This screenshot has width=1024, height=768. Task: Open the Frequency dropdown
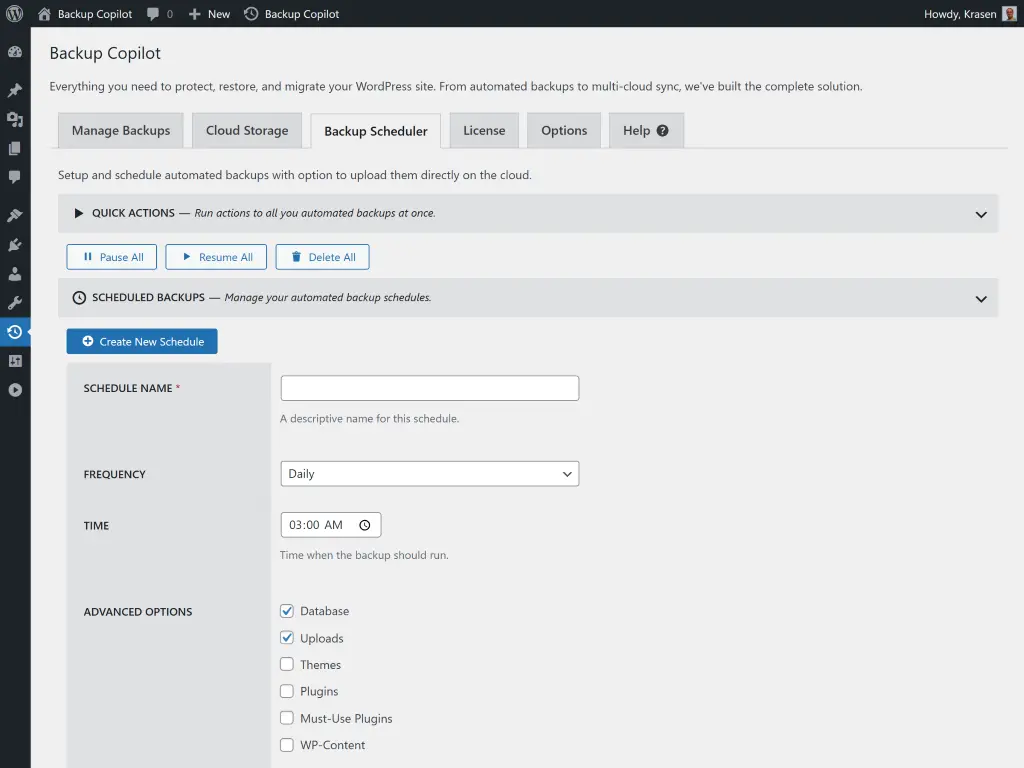point(429,473)
